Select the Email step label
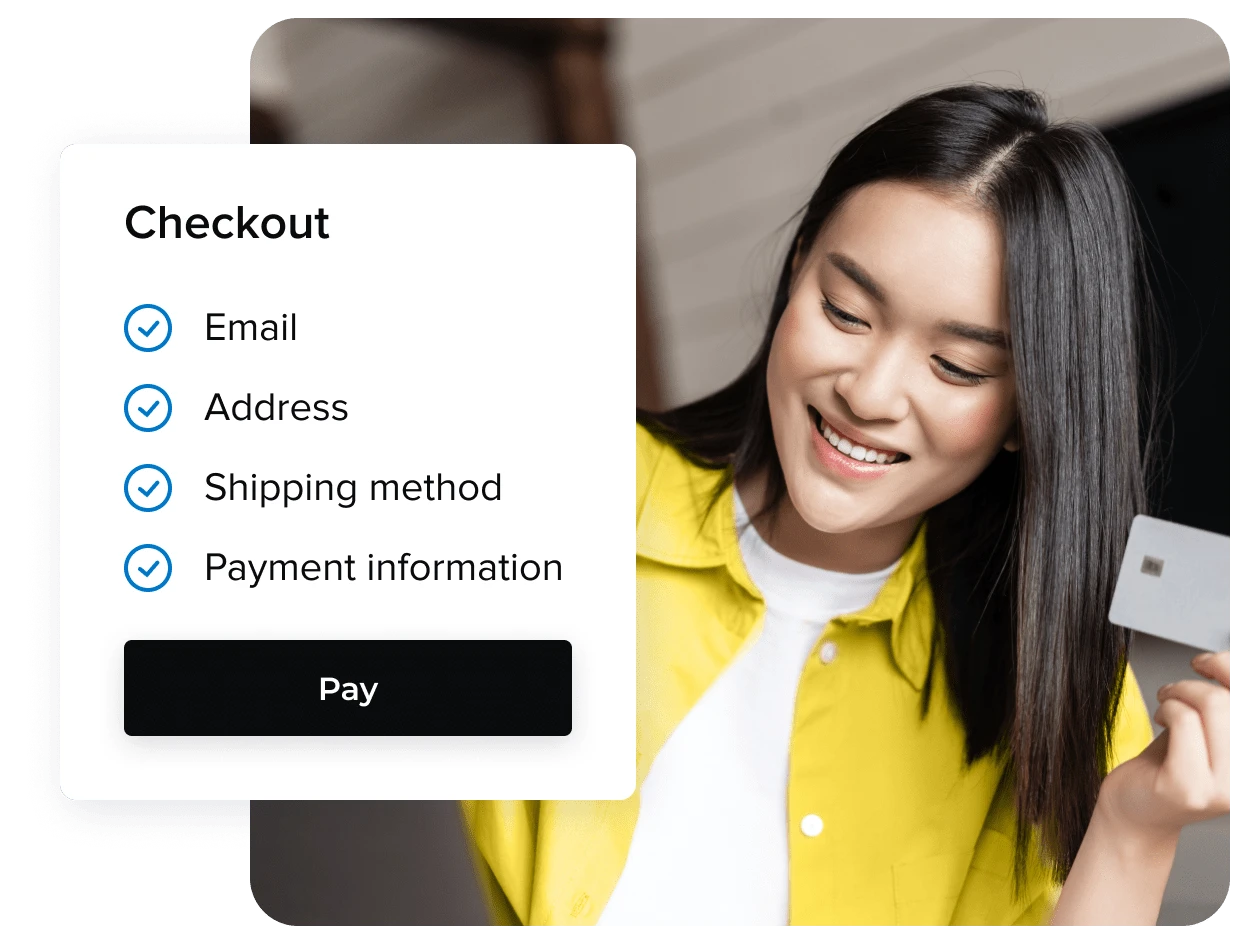This screenshot has height=944, width=1248. (x=251, y=328)
